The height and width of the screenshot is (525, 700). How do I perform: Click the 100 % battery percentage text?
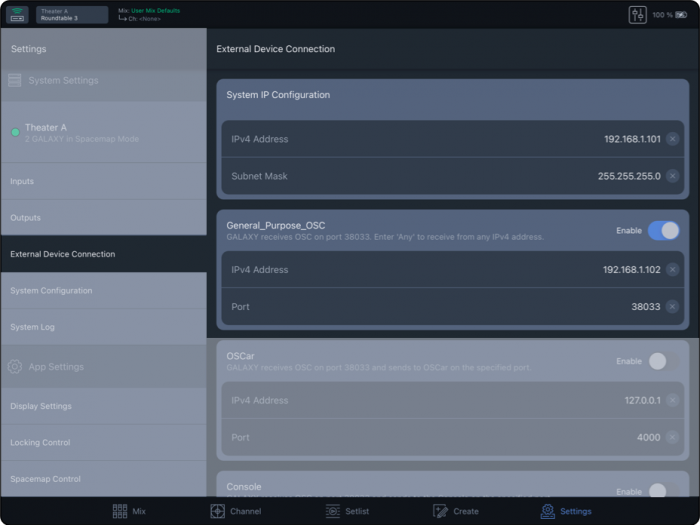(662, 15)
